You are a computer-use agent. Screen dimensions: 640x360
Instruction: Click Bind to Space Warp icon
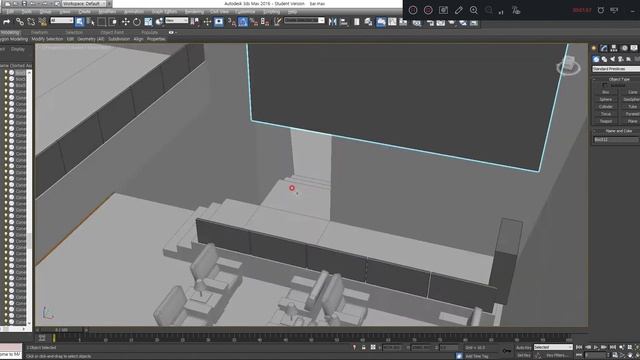coord(42,22)
